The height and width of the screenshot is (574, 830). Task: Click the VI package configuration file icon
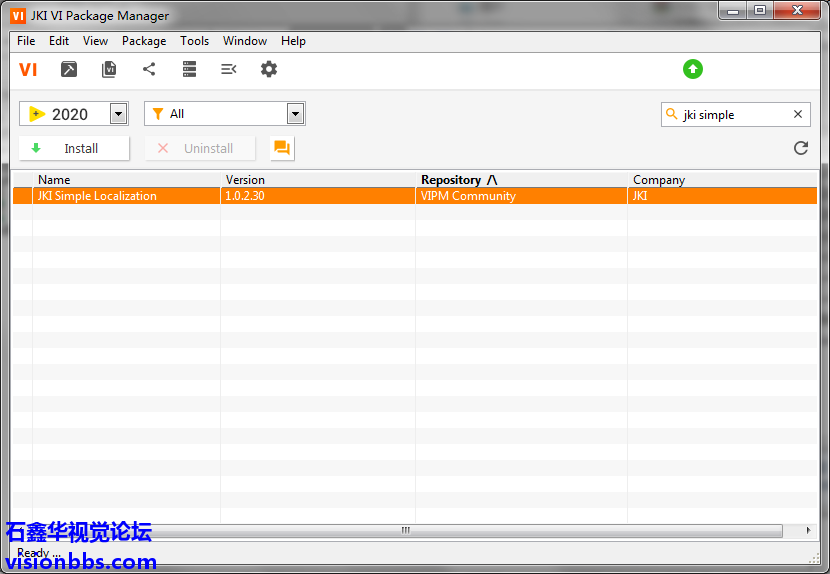109,69
